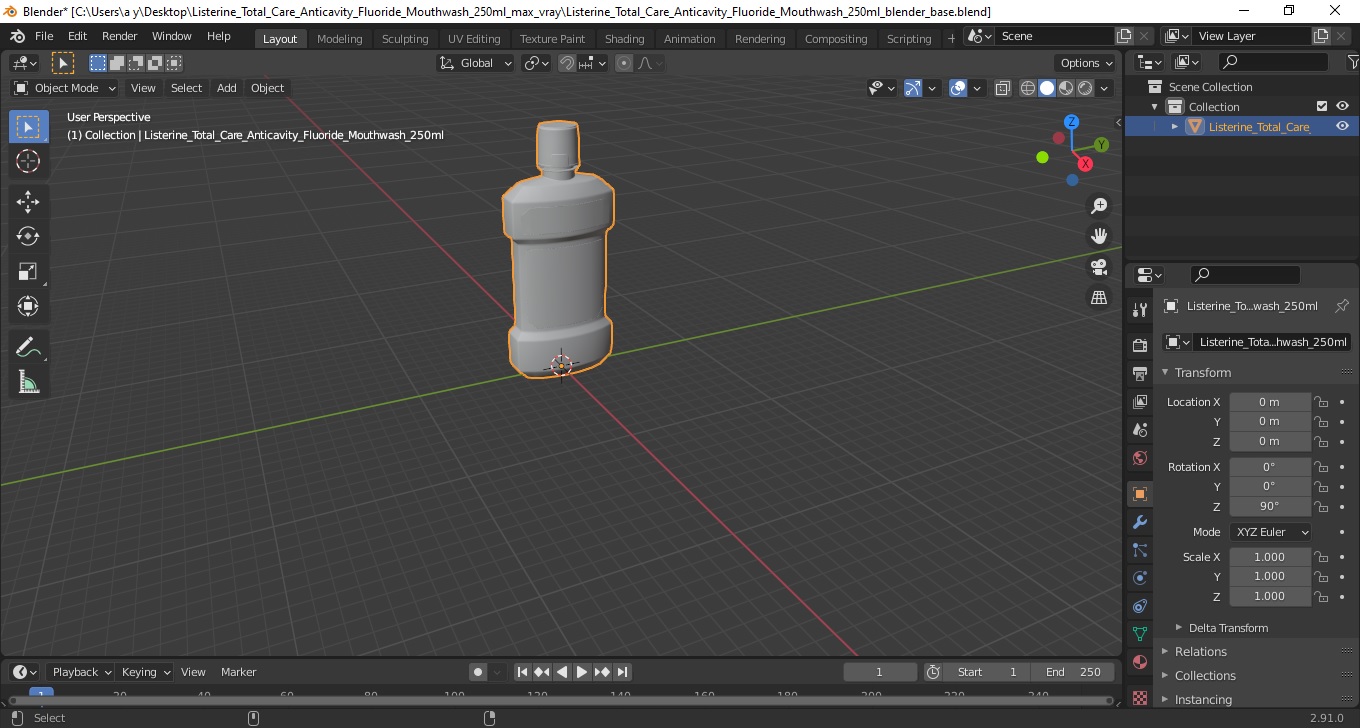Choose the Move tool
1360x728 pixels.
tap(28, 202)
